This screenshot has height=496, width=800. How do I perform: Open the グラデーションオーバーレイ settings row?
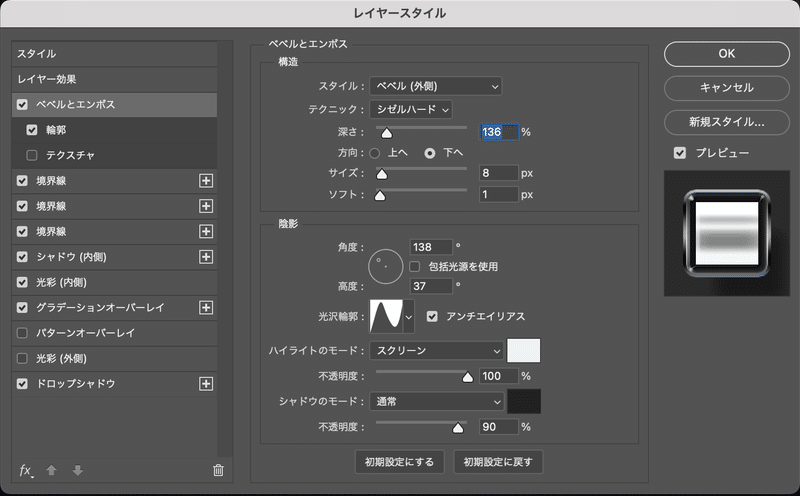(114, 308)
